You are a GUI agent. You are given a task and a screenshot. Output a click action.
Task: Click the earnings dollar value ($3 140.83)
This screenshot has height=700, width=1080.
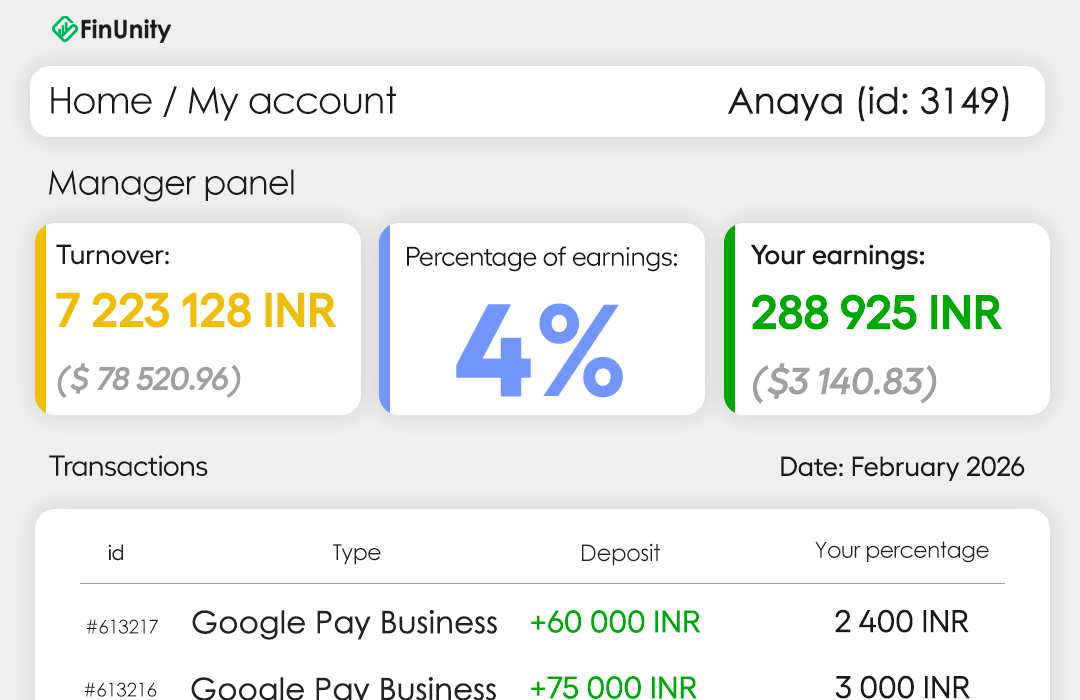844,381
